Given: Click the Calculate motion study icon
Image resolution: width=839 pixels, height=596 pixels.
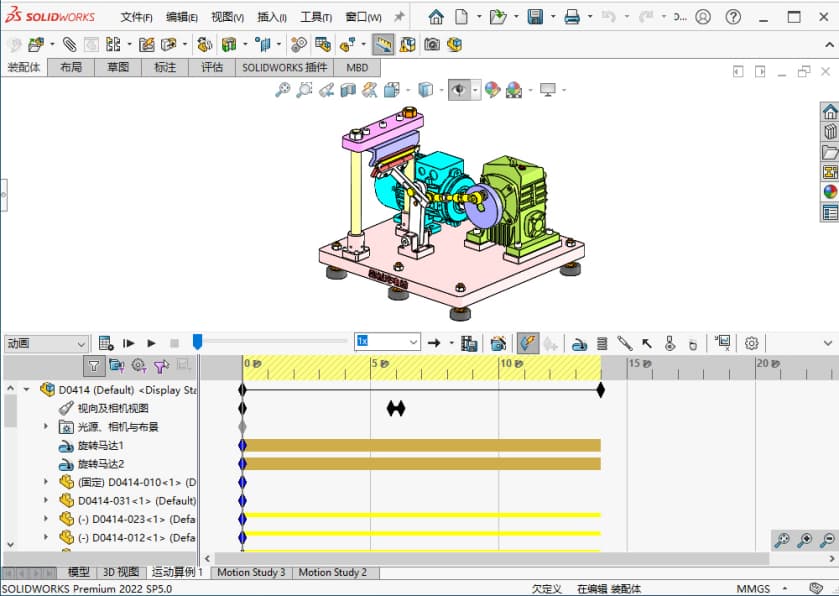Looking at the screenshot, I should pyautogui.click(x=105, y=343).
